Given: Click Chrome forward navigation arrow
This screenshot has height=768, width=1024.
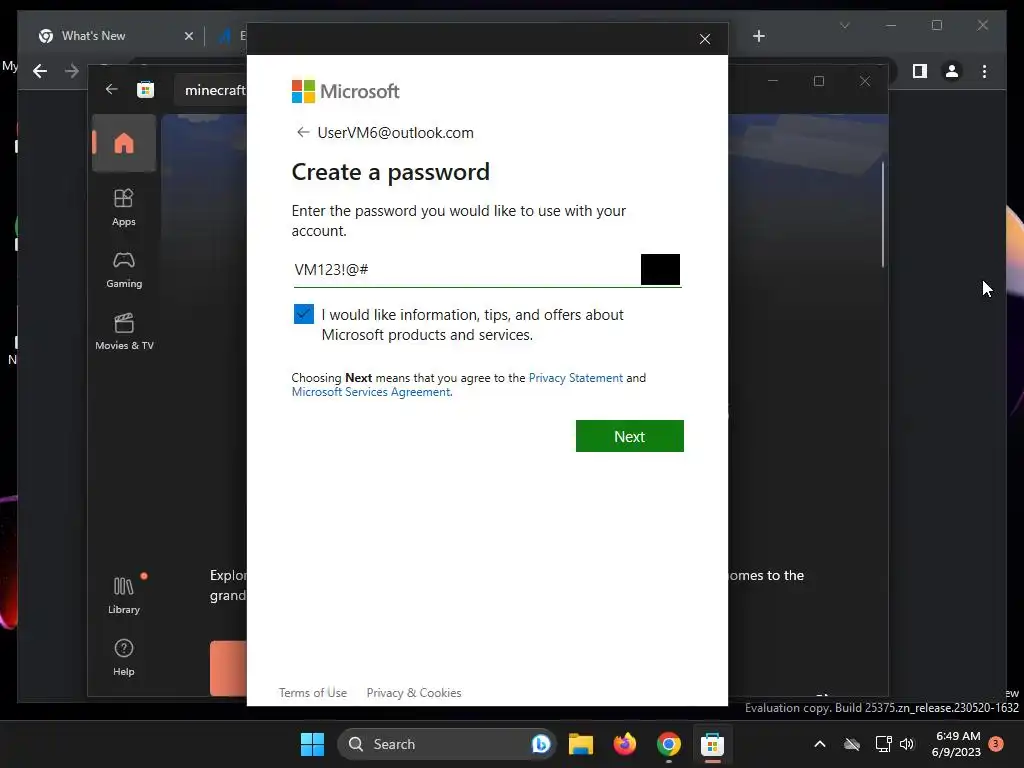Looking at the screenshot, I should point(71,71).
